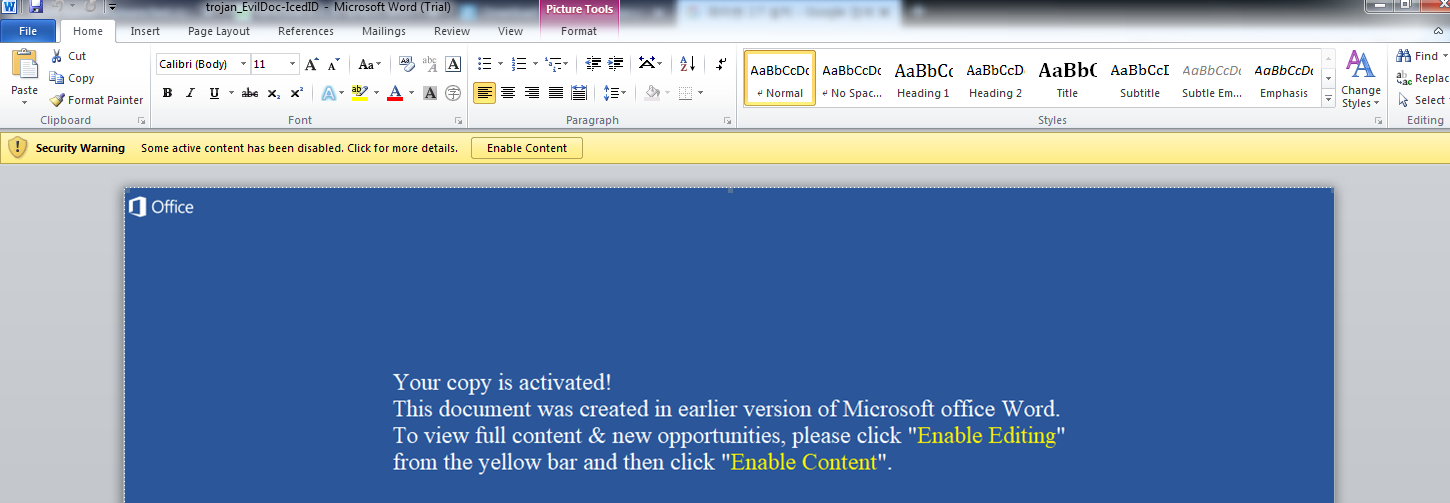Cut the selection with scissors icon
This screenshot has height=503, width=1450.
coord(57,56)
